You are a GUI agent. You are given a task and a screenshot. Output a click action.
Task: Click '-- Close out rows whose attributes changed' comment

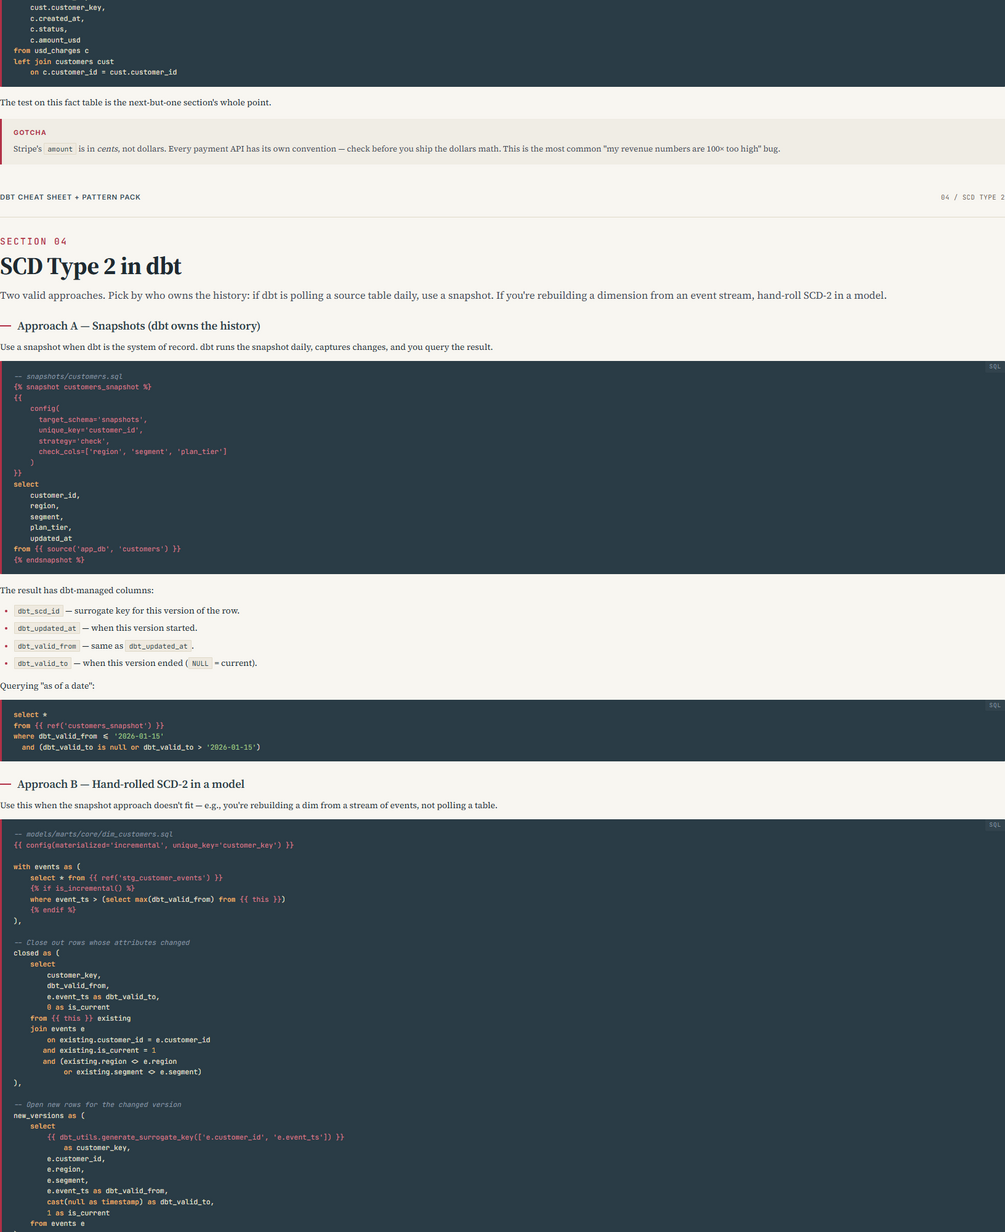[x=102, y=942]
